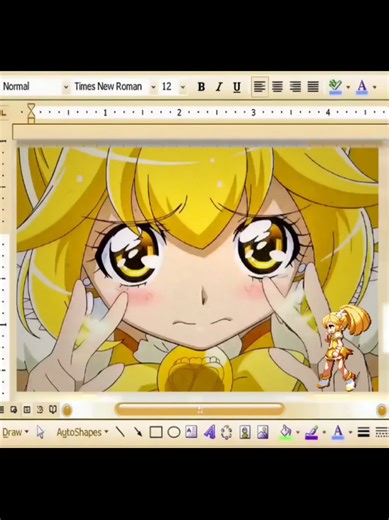Click the first line indent marker on ruler
Screen dimensions: 389x520
(x=31, y=107)
